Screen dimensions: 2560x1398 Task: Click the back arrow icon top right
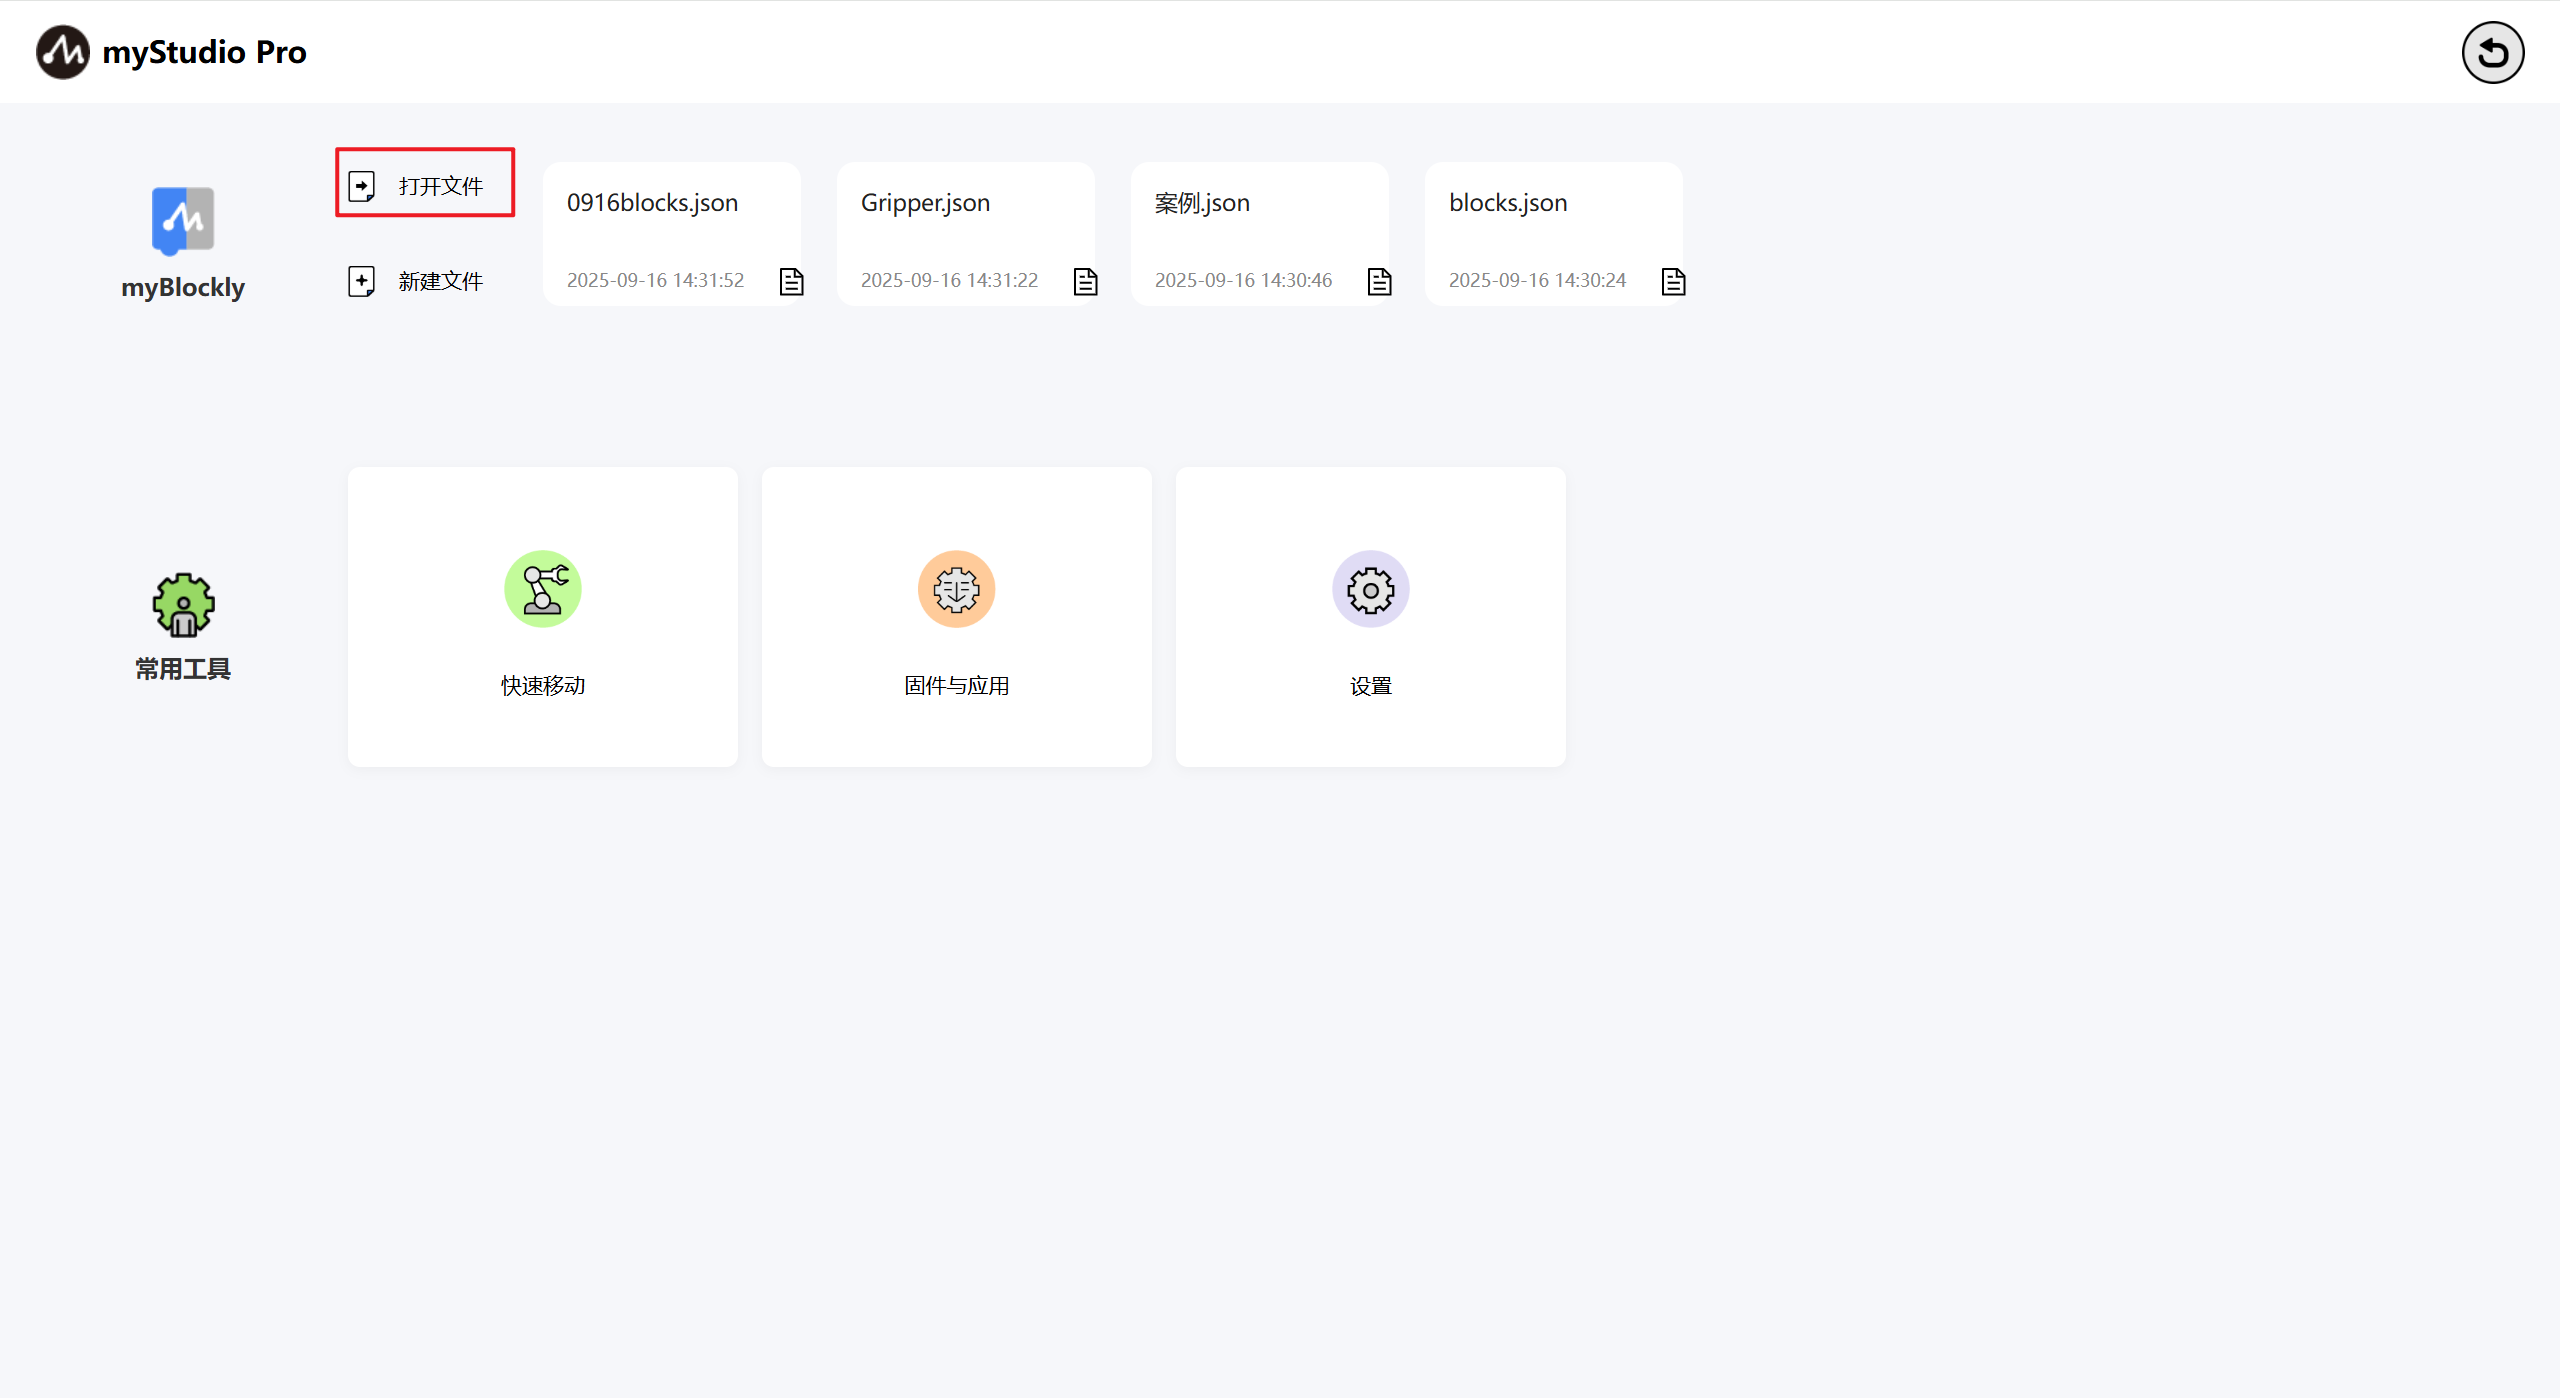click(2492, 52)
